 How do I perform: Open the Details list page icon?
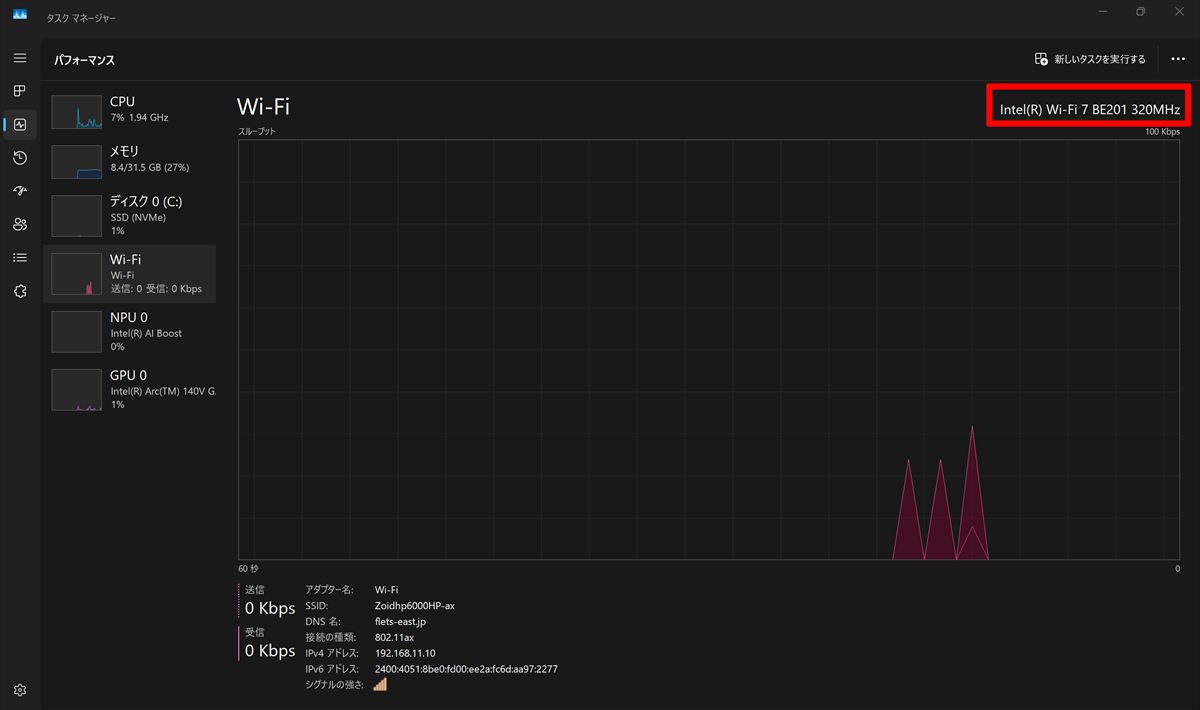click(x=20, y=258)
